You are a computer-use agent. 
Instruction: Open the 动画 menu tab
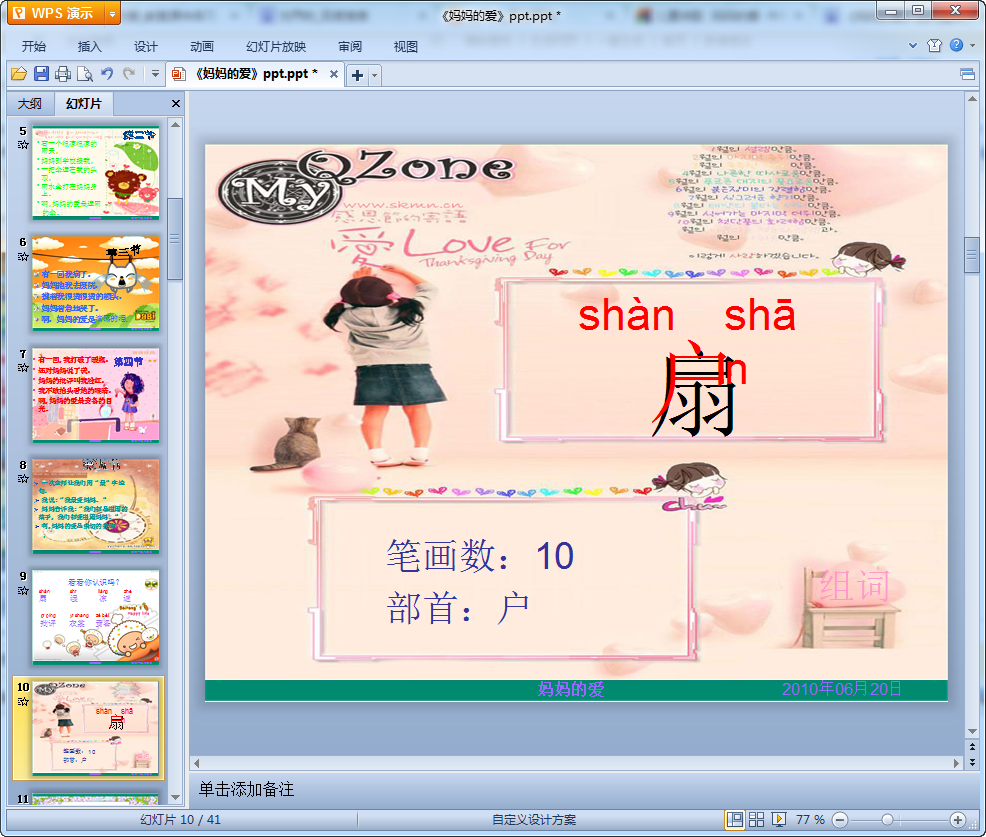(202, 47)
